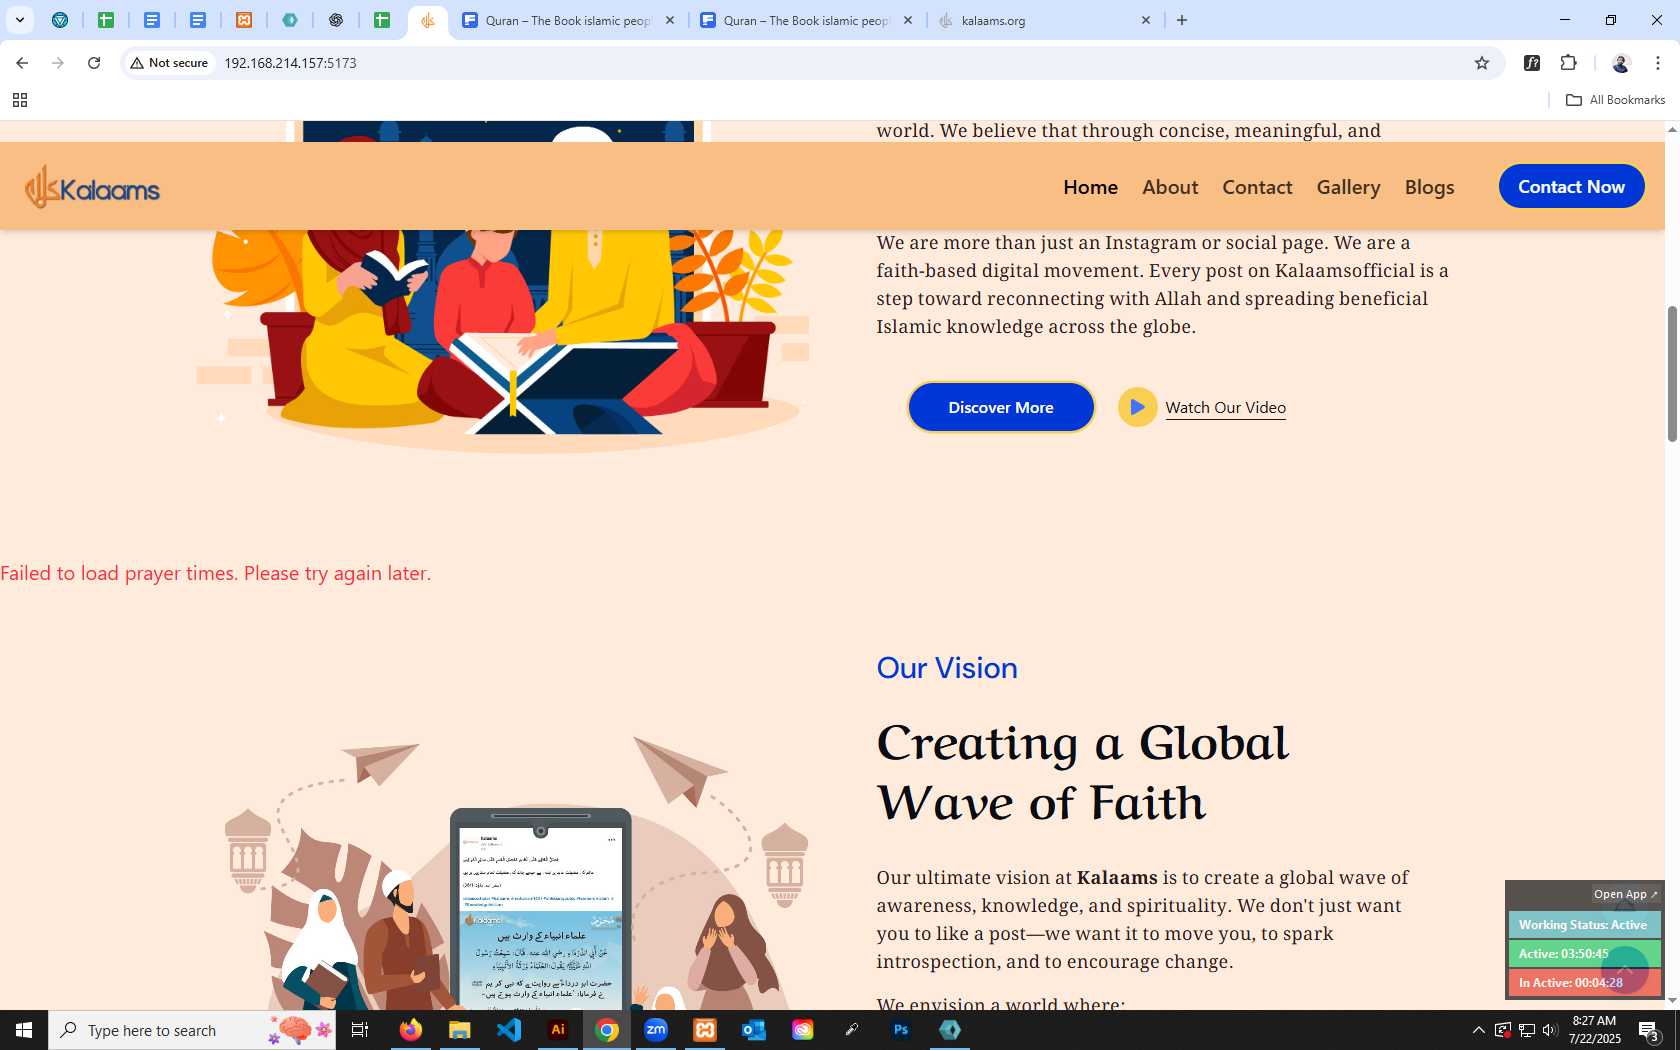1680x1050 pixels.
Task: Open the volume control in tray
Action: point(1550,1030)
